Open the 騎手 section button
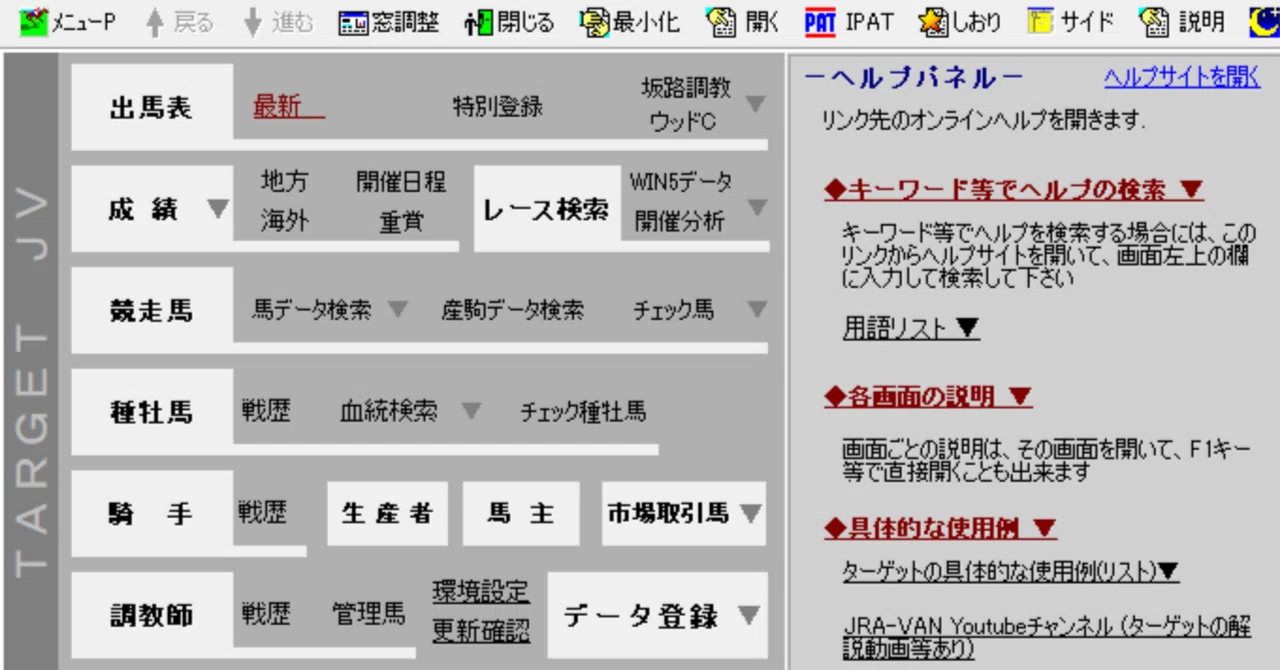The width and height of the screenshot is (1280, 670). tap(152, 514)
